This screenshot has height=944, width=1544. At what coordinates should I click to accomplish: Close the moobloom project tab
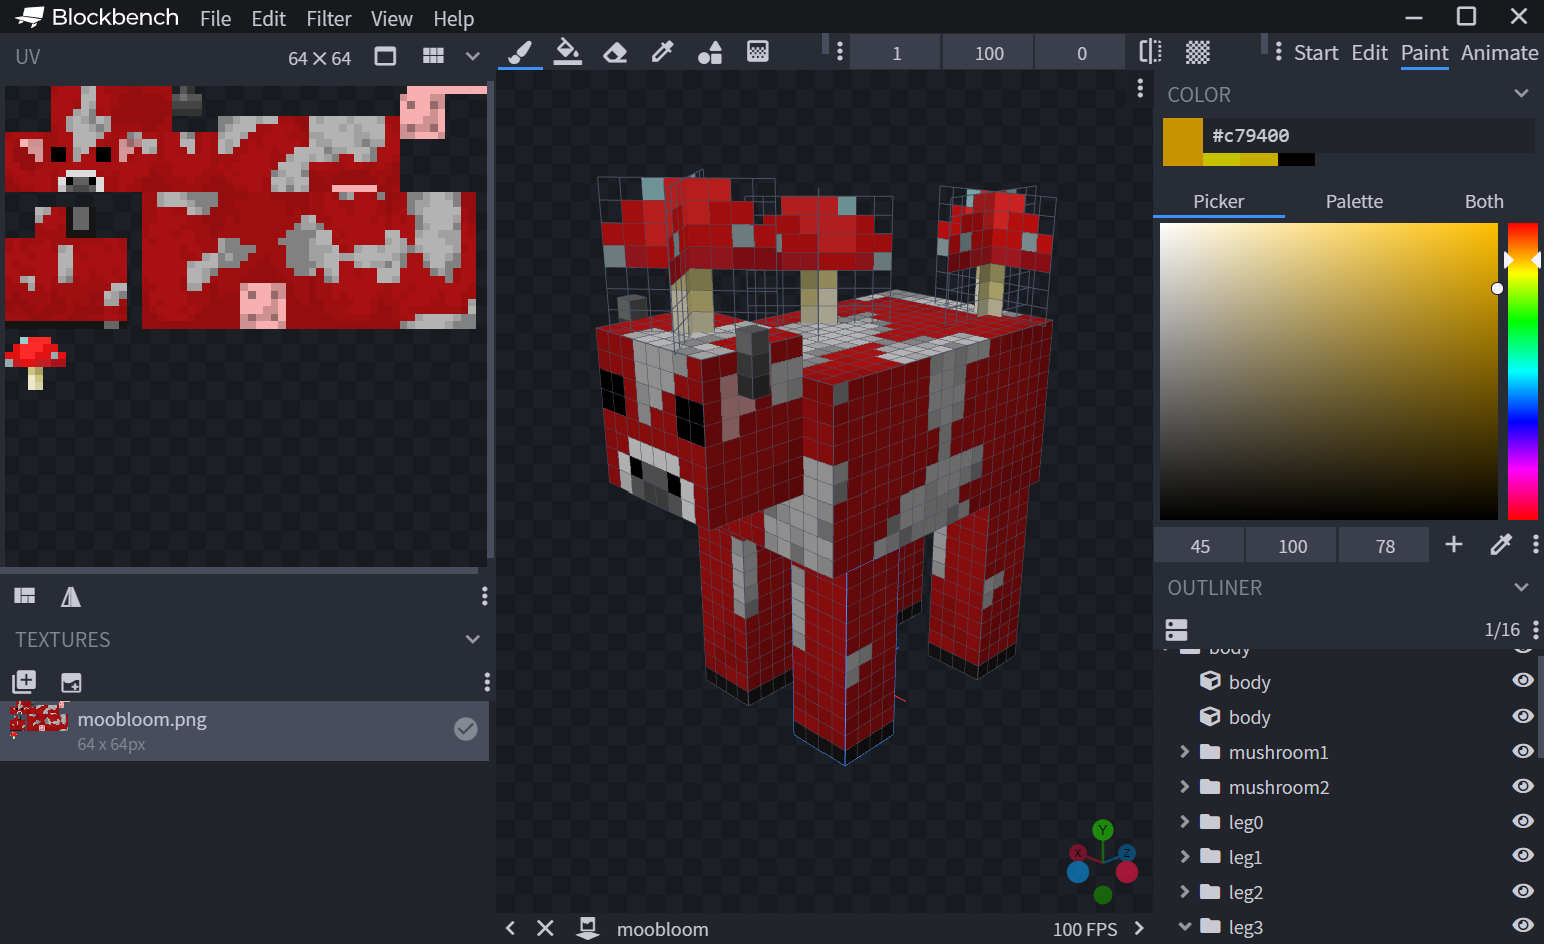pyautogui.click(x=545, y=928)
